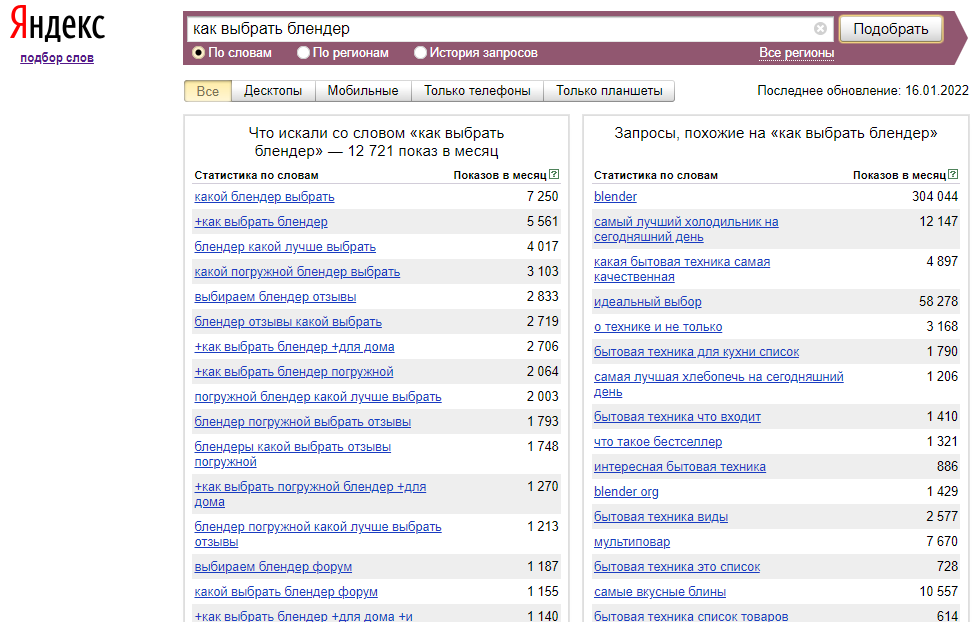Image resolution: width=980 pixels, height=622 pixels.
Task: Open the exact query +как выбрать блендер +для дома
Action: click(x=294, y=347)
